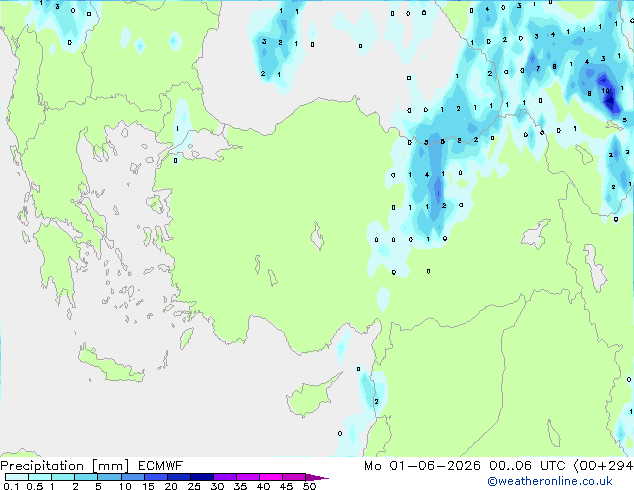The width and height of the screenshot is (634, 490).
Task: Click the 1–2 mm legend swatch
Action: 63,477
